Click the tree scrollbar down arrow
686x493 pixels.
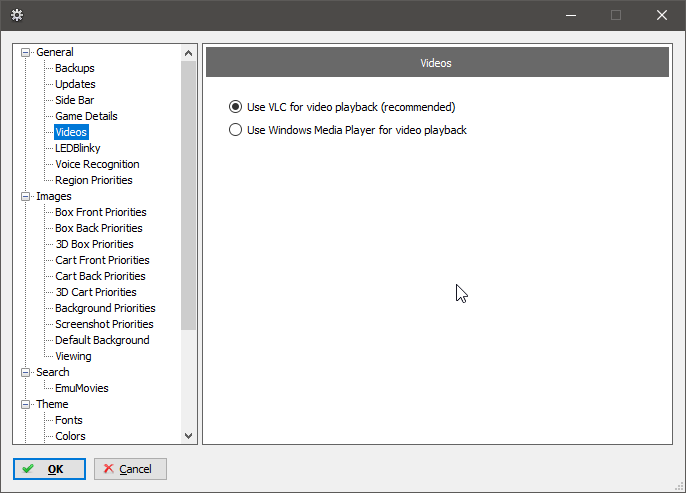point(189,435)
